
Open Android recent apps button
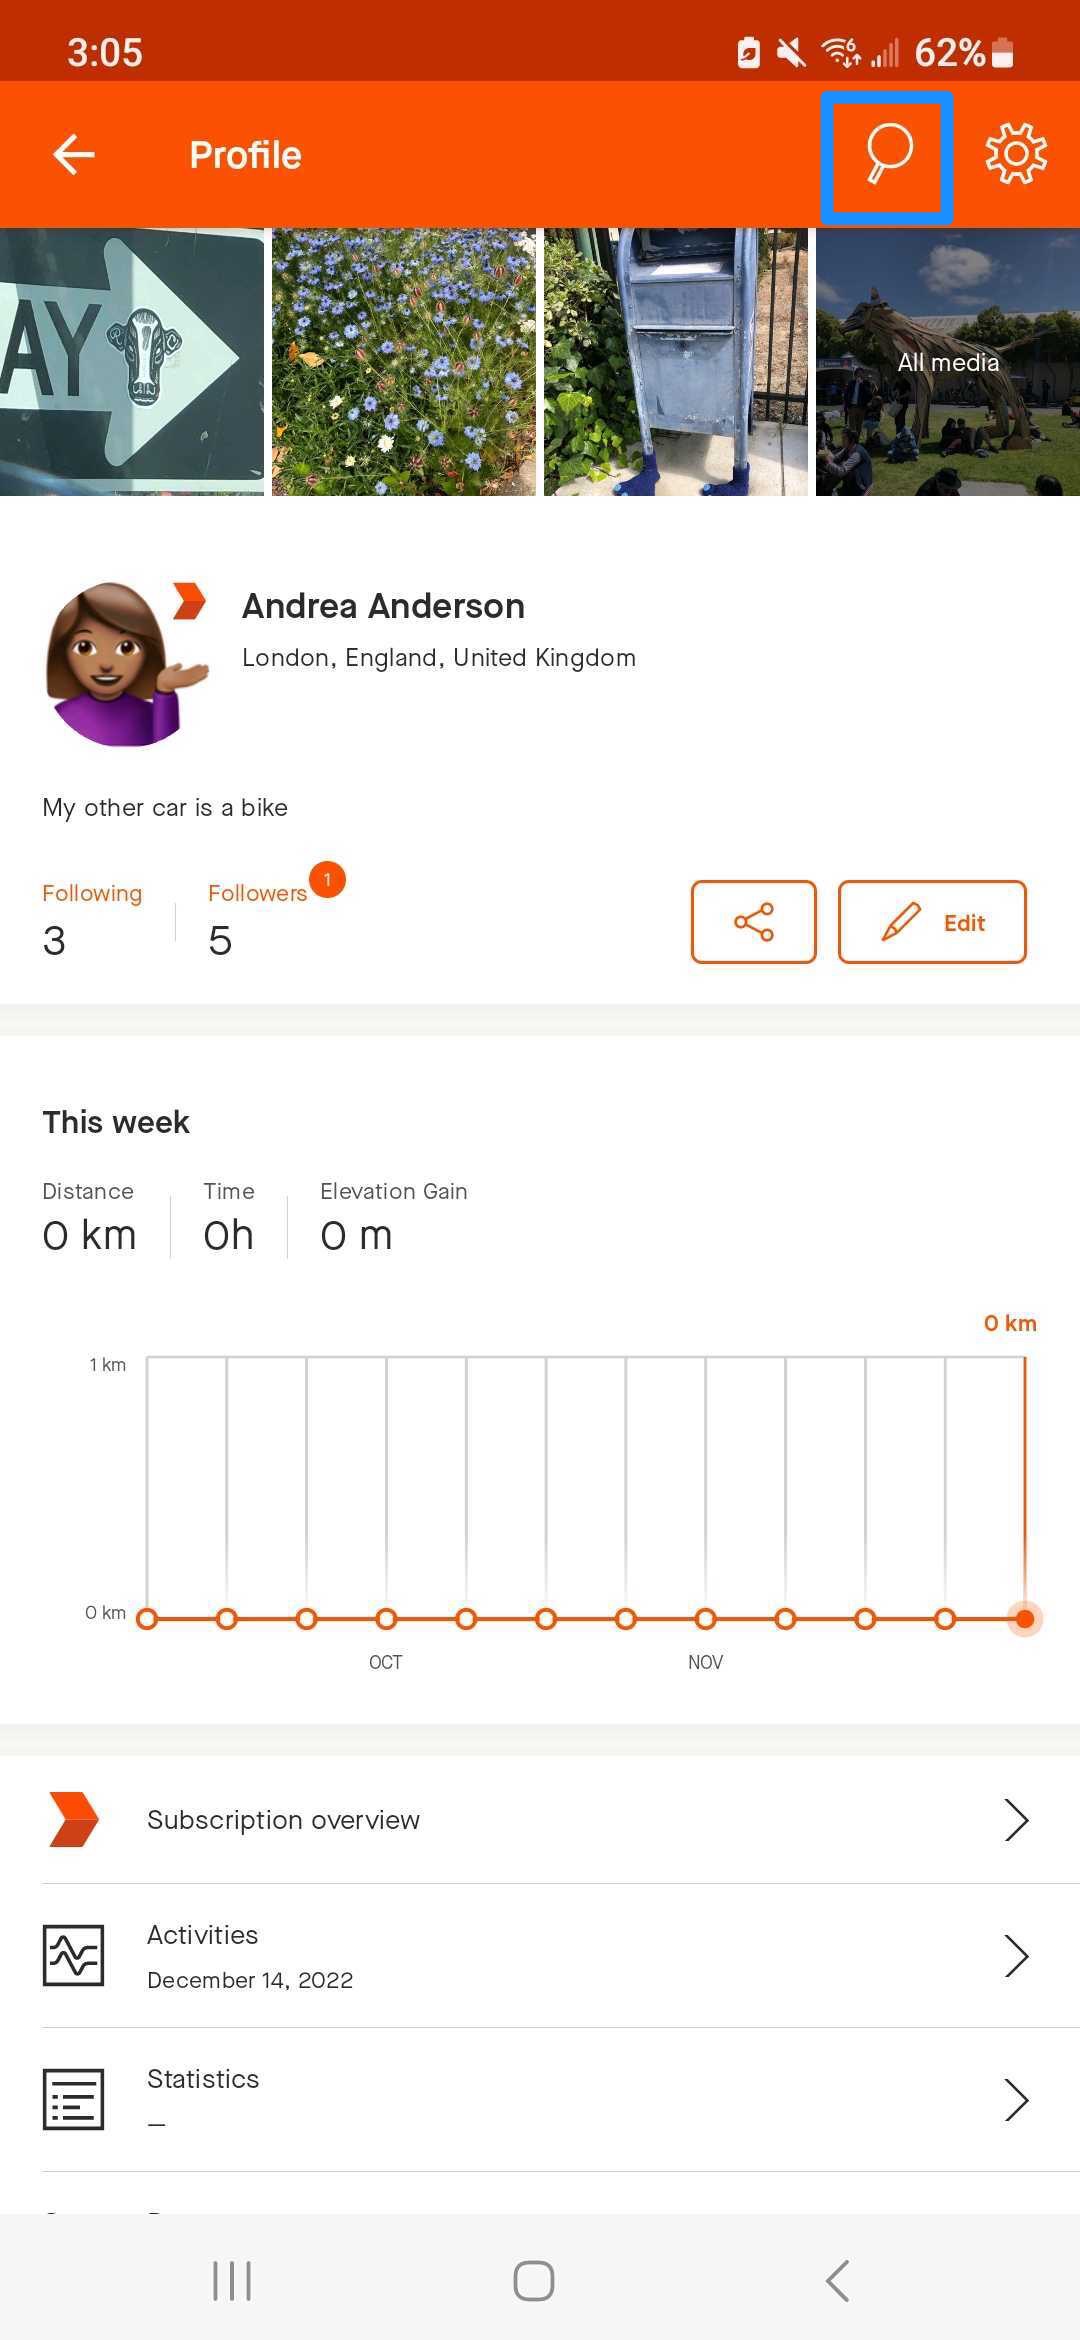pos(232,2281)
